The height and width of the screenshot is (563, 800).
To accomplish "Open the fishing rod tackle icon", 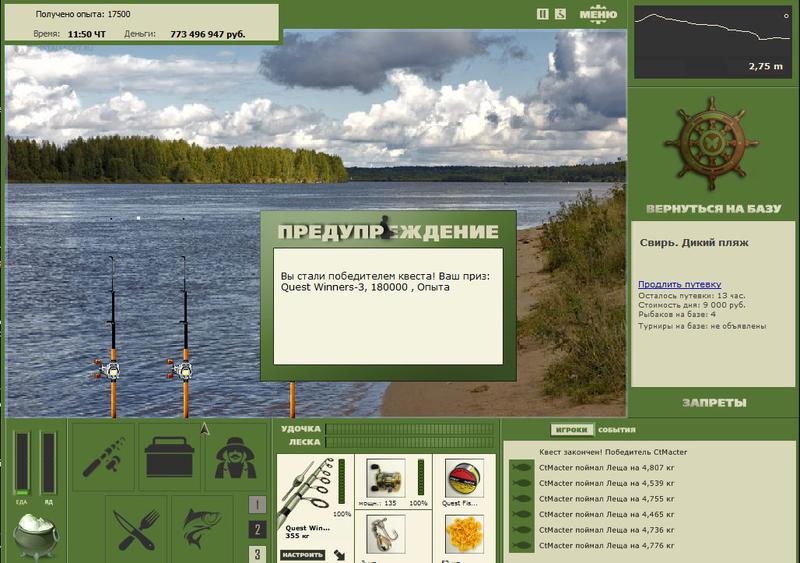I will click(104, 456).
